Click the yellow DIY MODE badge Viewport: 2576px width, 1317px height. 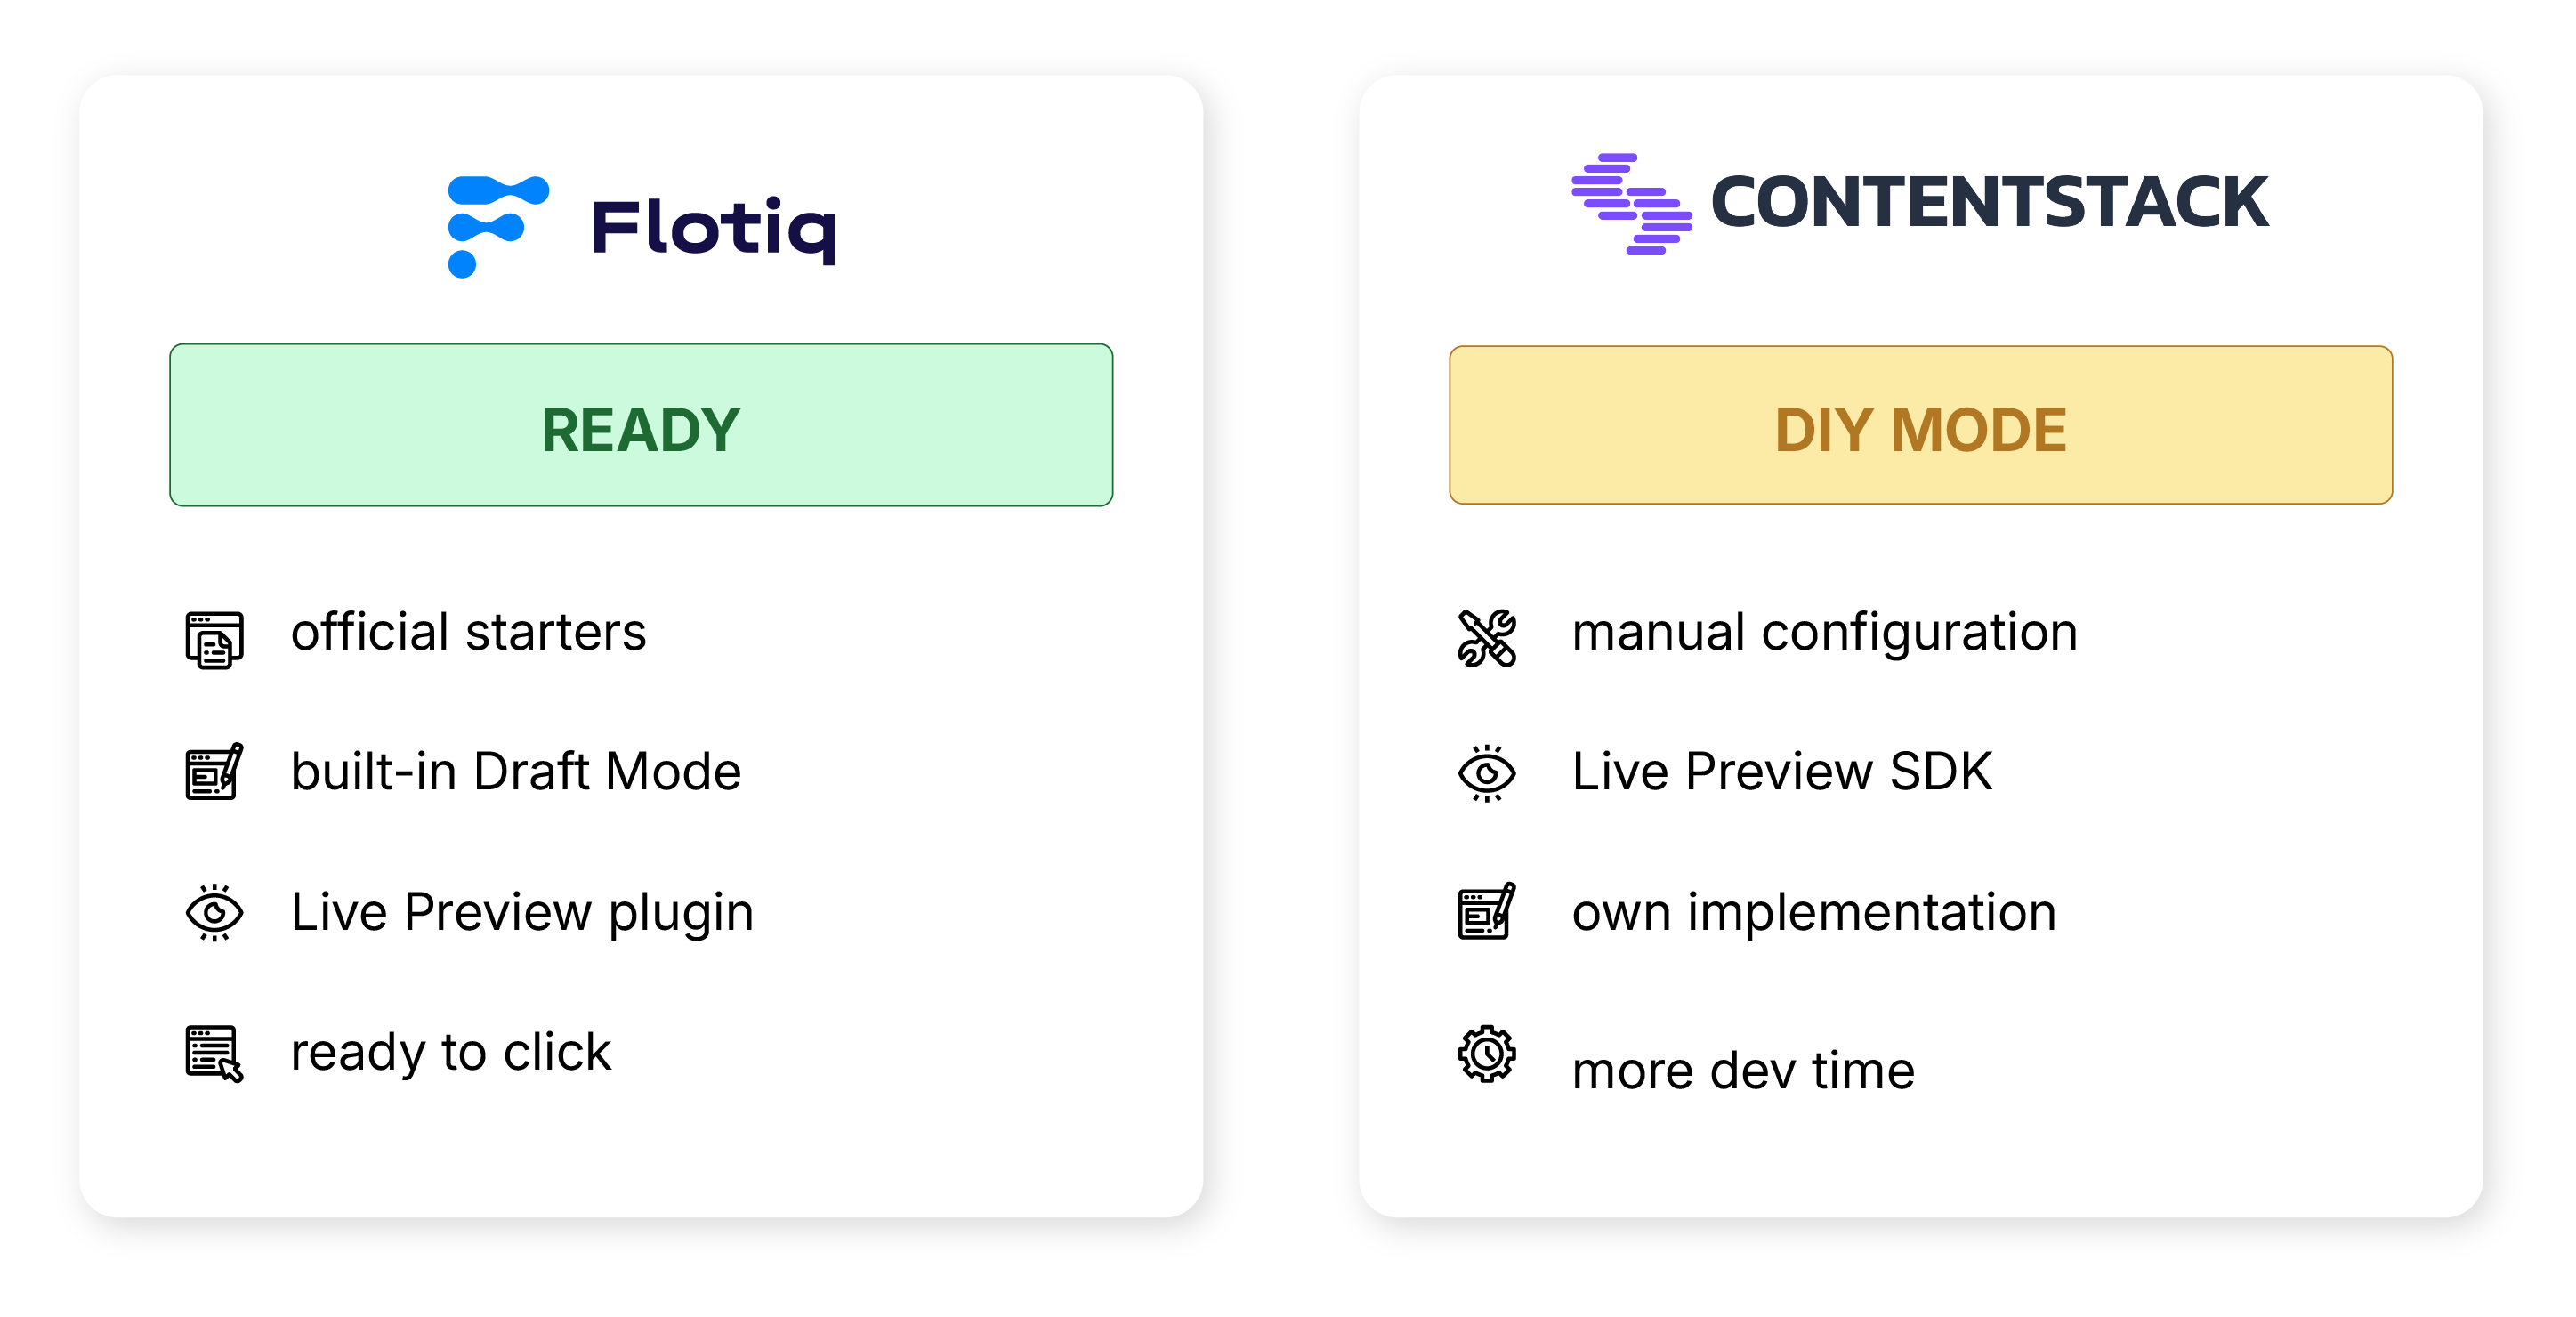[1920, 425]
